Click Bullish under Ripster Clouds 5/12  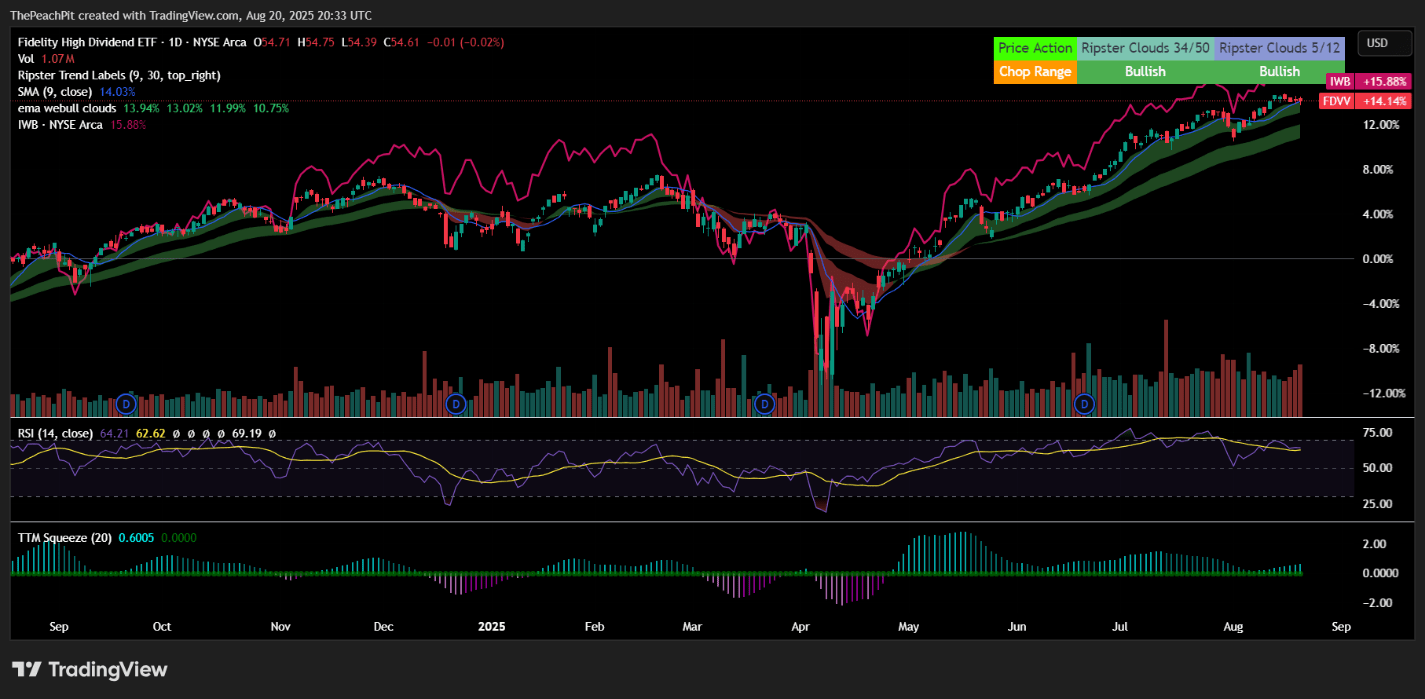pos(1279,71)
